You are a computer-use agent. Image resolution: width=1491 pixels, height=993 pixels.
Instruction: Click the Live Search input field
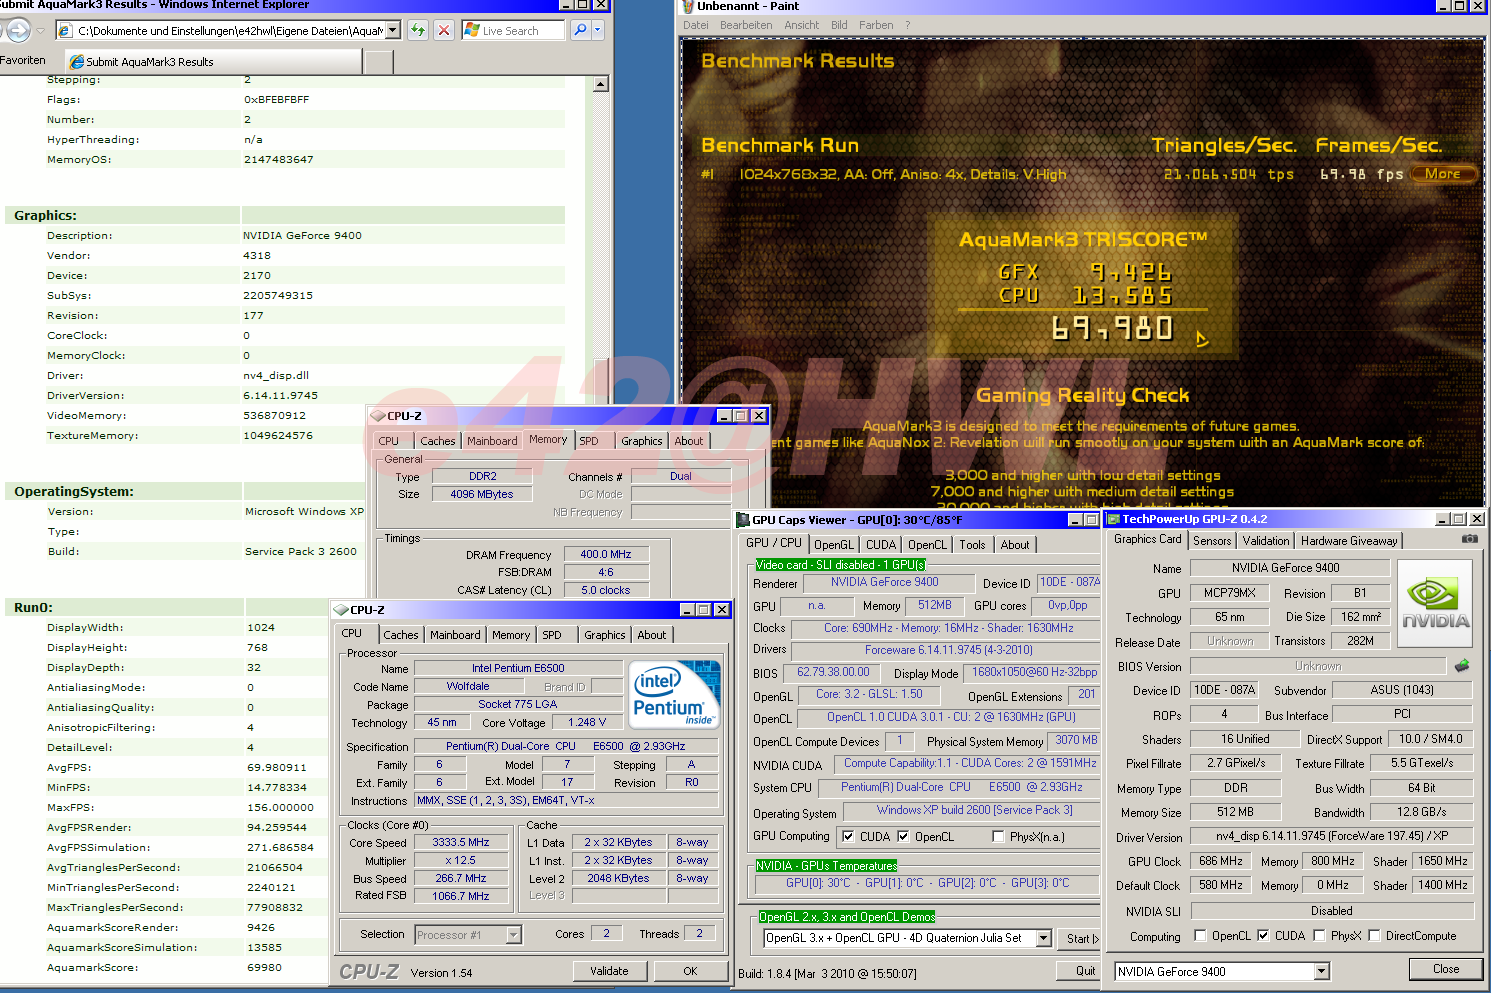pos(513,31)
